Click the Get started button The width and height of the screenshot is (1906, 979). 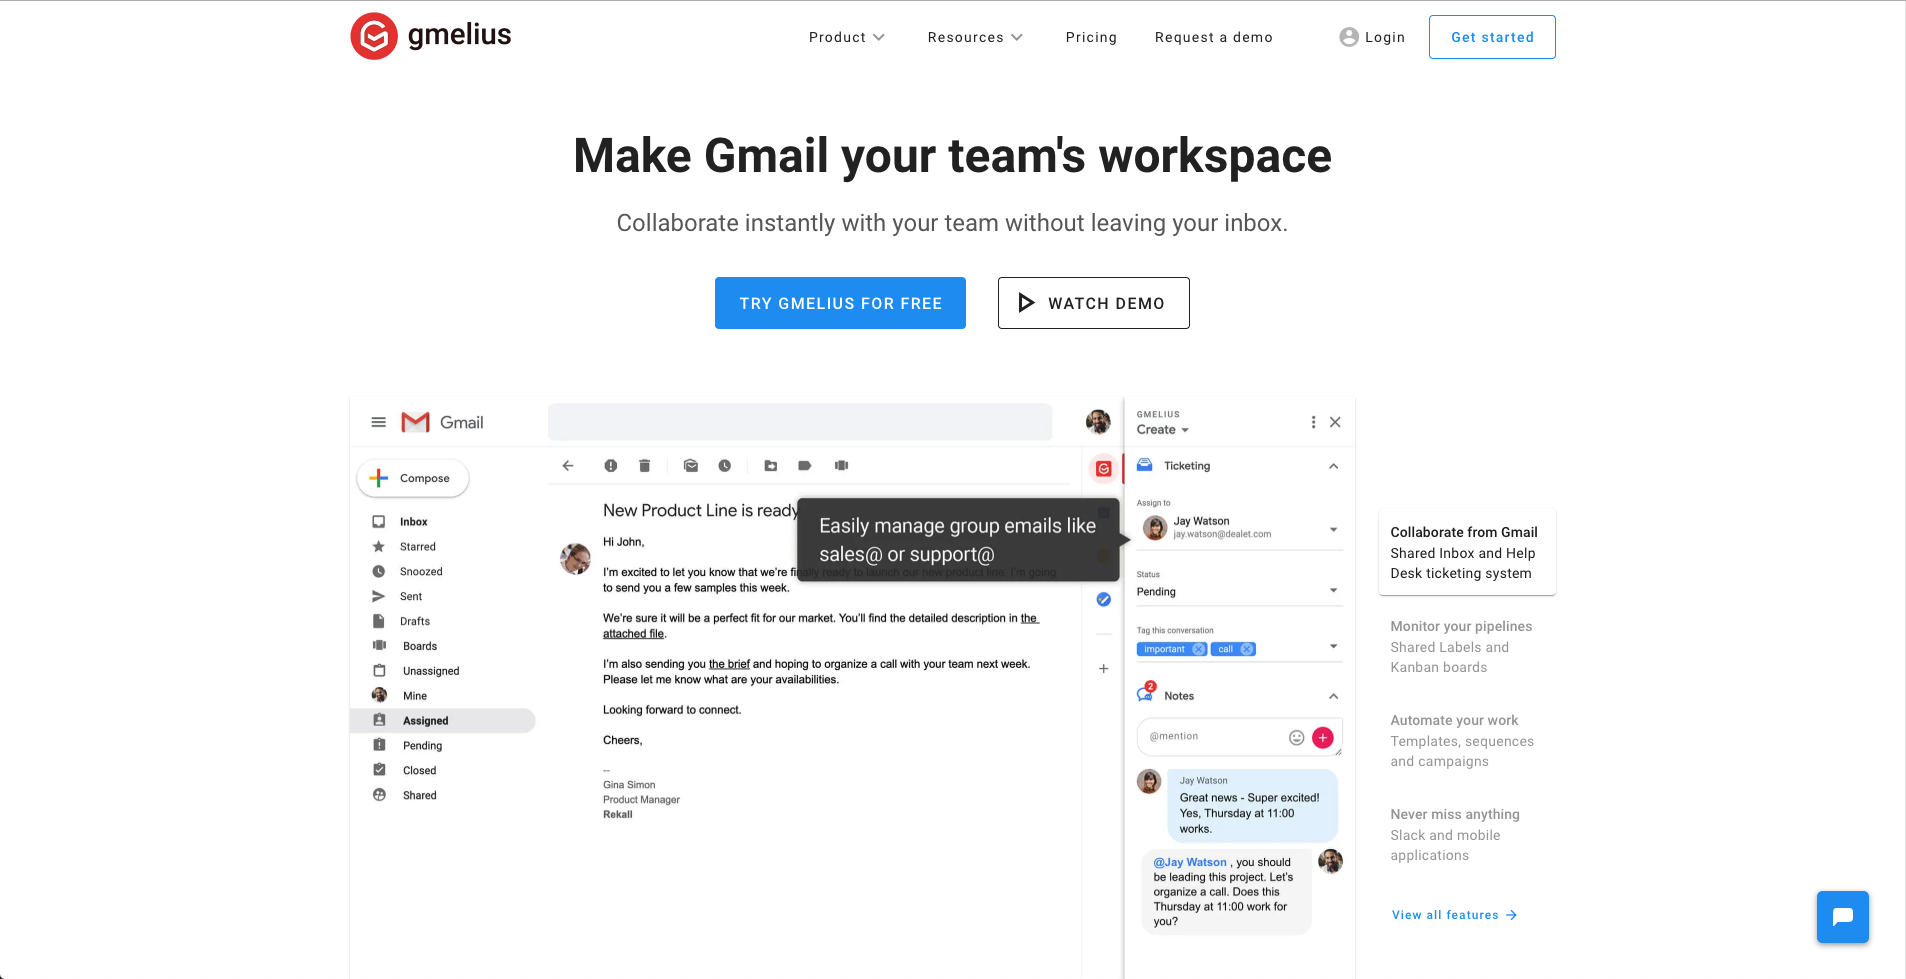[1492, 37]
